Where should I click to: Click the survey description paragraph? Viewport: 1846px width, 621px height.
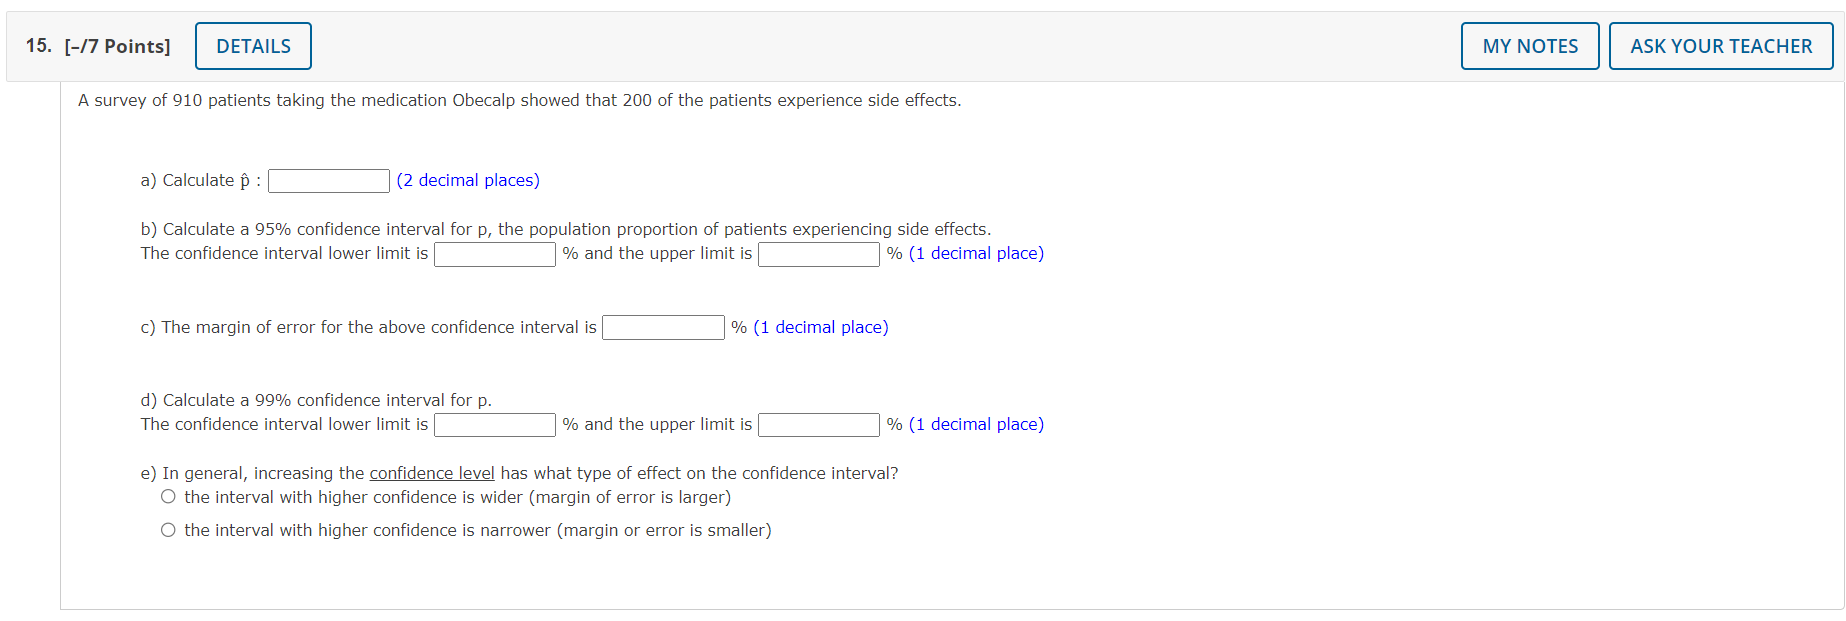click(519, 100)
